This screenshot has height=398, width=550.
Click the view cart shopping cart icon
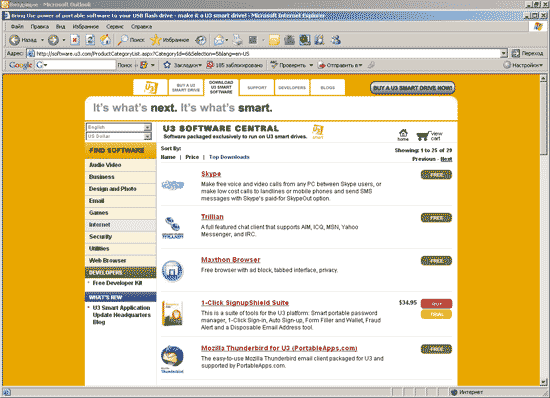423,136
